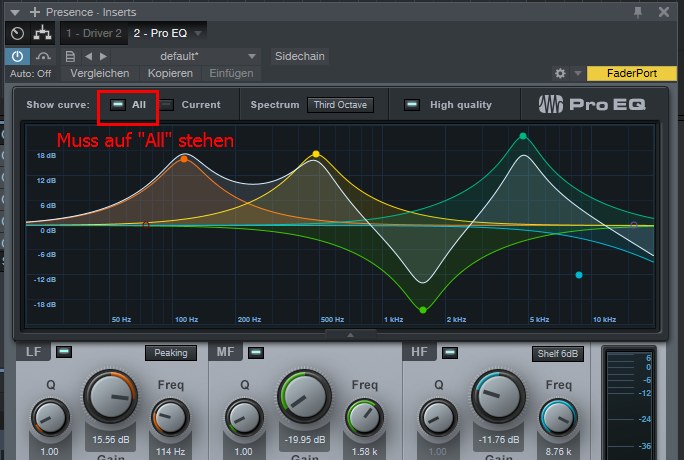The image size is (684, 460).
Task: Pin the plugin window with pin icon
Action: click(638, 12)
